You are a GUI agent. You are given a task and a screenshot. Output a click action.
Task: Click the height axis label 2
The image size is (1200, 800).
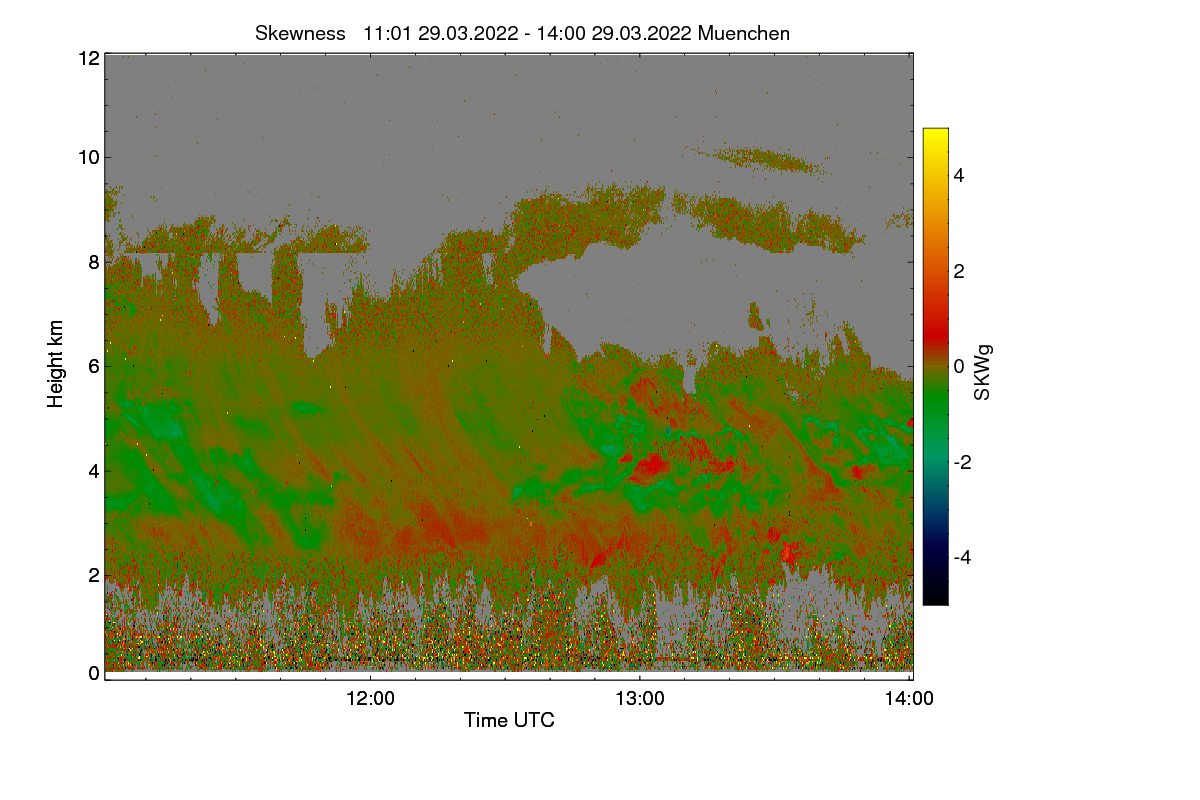93,574
